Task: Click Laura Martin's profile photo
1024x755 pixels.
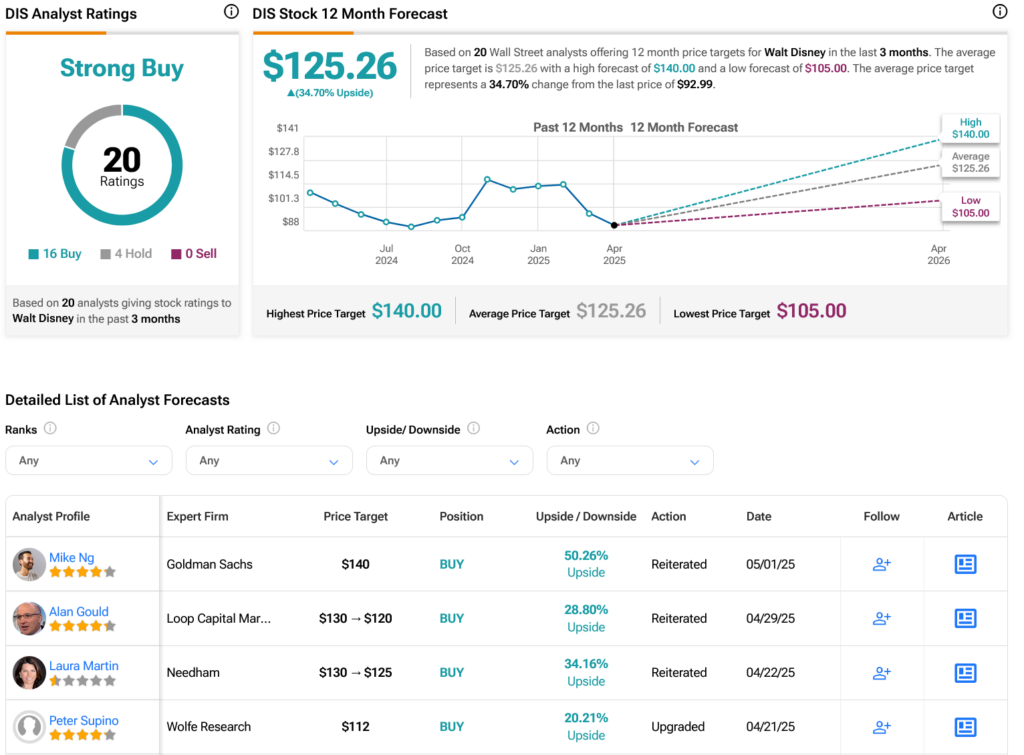Action: pos(29,673)
